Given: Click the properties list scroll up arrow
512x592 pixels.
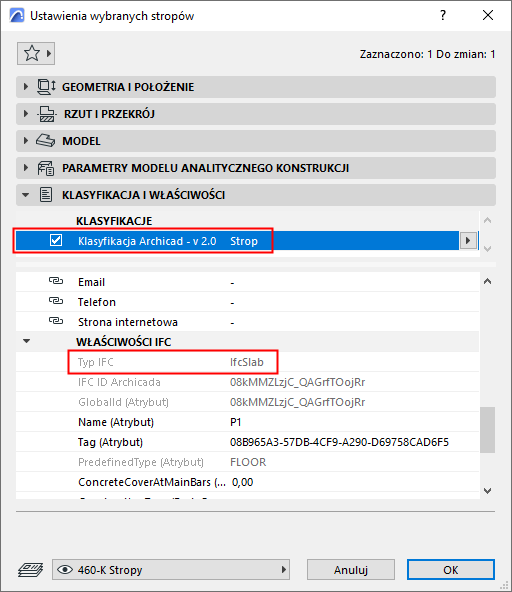Looking at the screenshot, I should 487,281.
